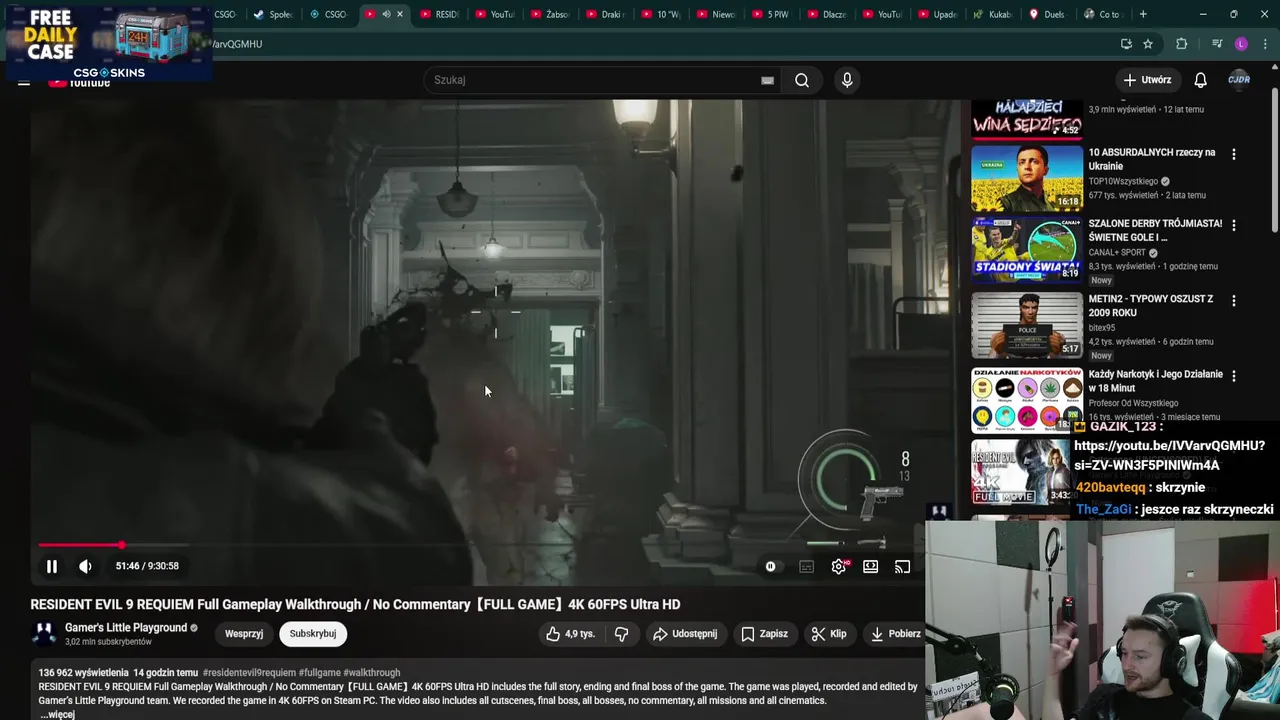The image size is (1280, 720).
Task: Open Chrome profile avatar
Action: (x=1242, y=44)
